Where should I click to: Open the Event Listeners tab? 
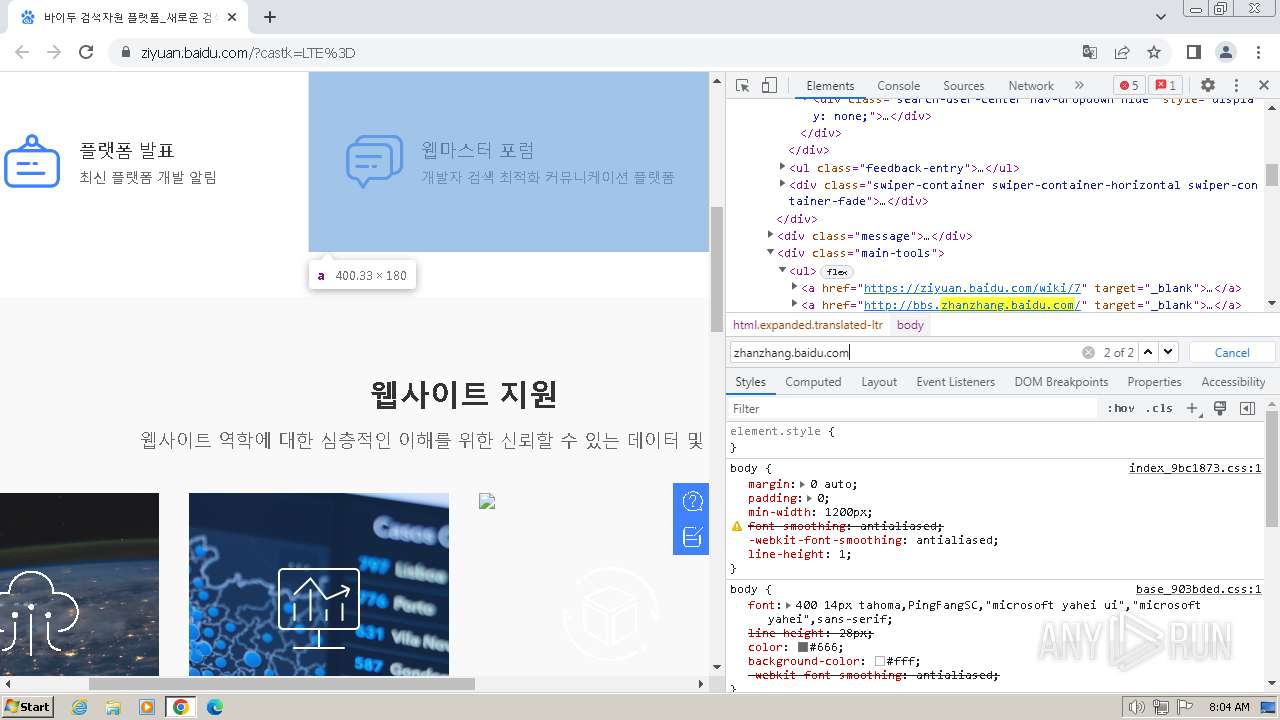pyautogui.click(x=955, y=382)
